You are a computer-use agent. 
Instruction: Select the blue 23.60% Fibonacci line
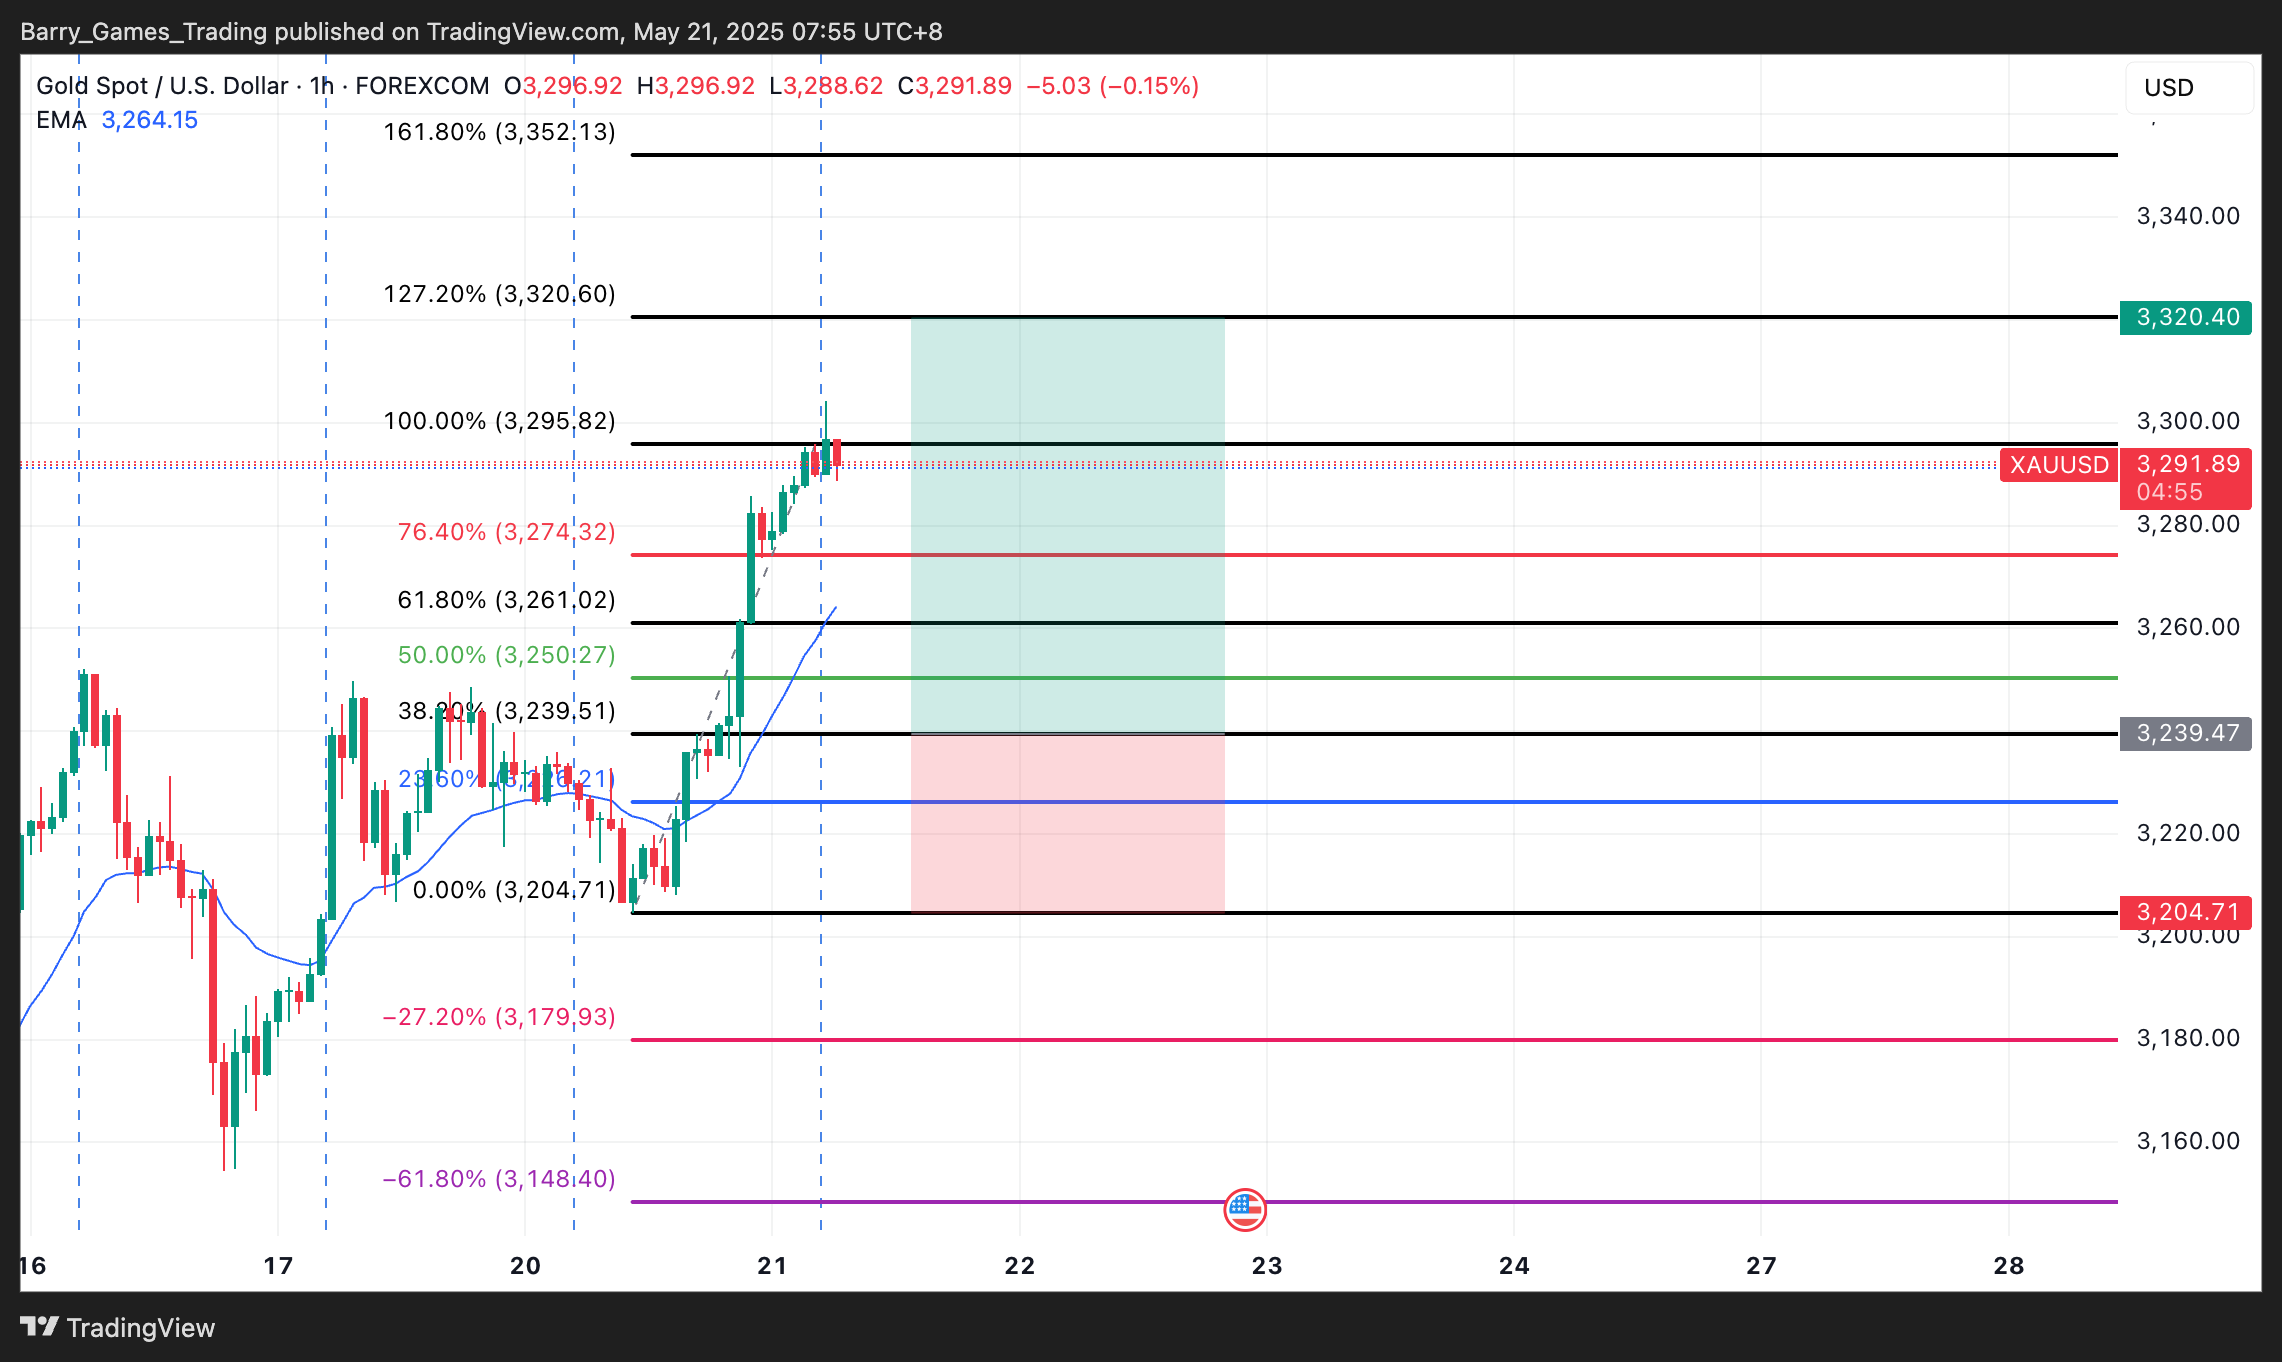click(1500, 802)
